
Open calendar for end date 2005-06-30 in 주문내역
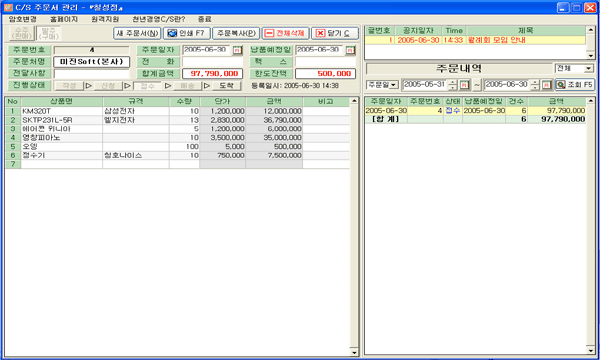(546, 85)
